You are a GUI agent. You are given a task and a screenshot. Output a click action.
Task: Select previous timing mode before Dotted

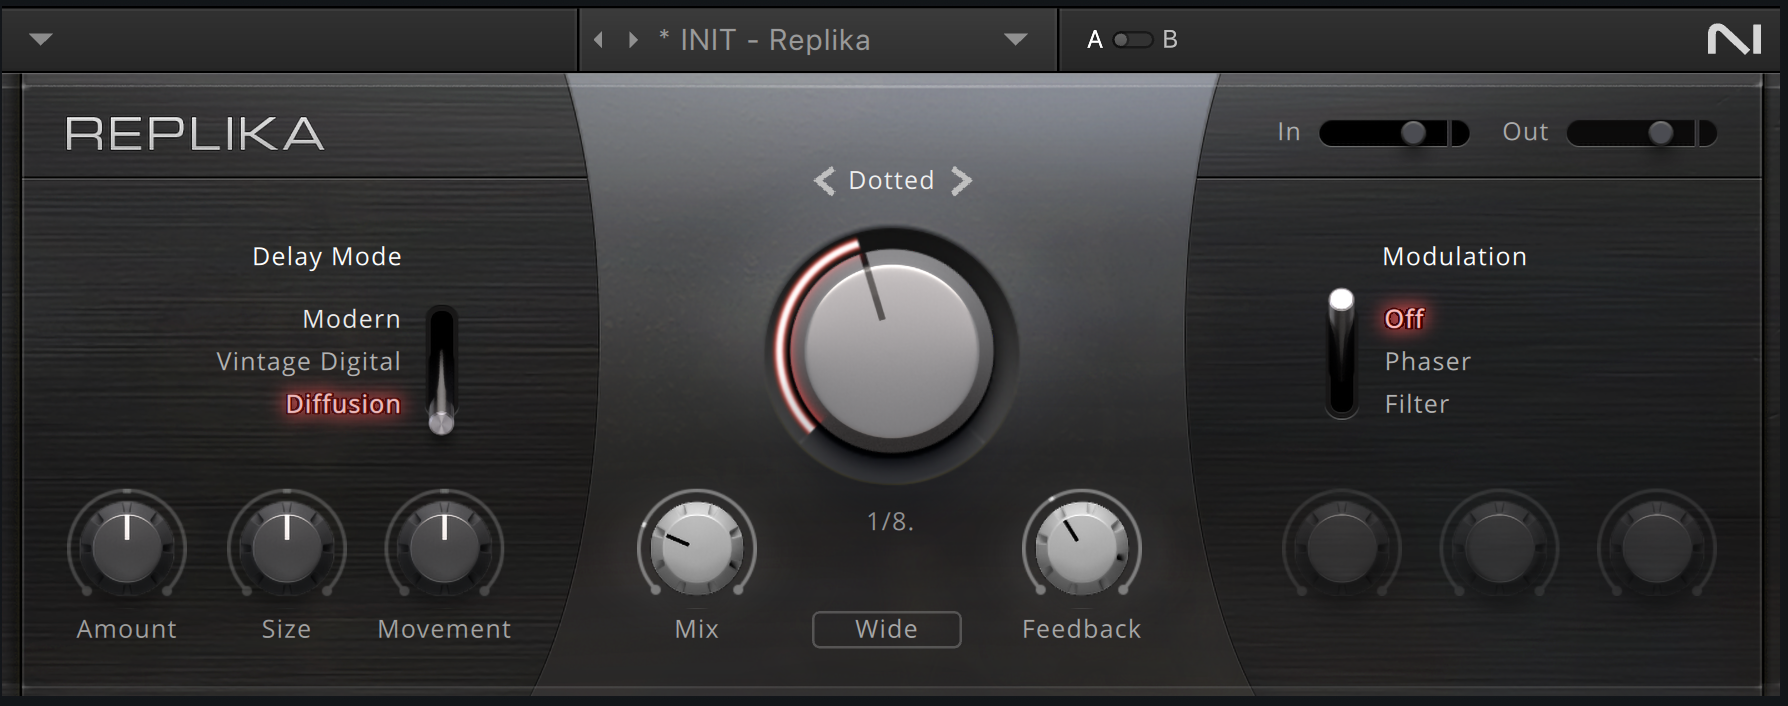coord(824,181)
